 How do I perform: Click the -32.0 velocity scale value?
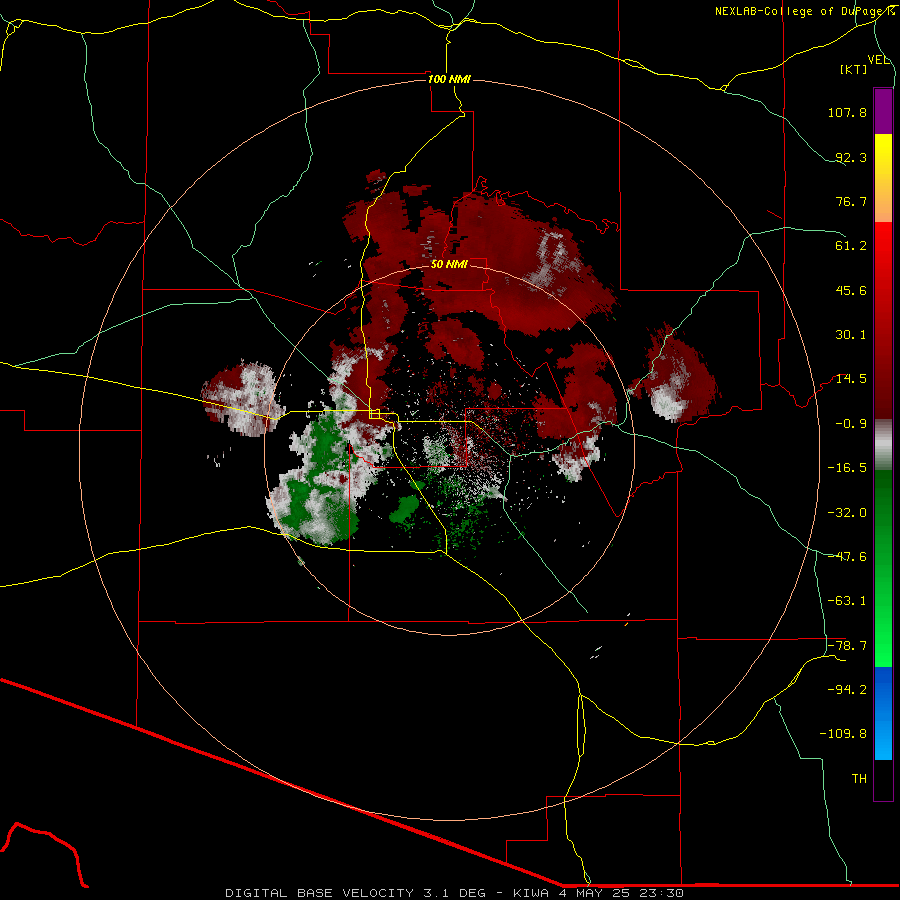(847, 513)
